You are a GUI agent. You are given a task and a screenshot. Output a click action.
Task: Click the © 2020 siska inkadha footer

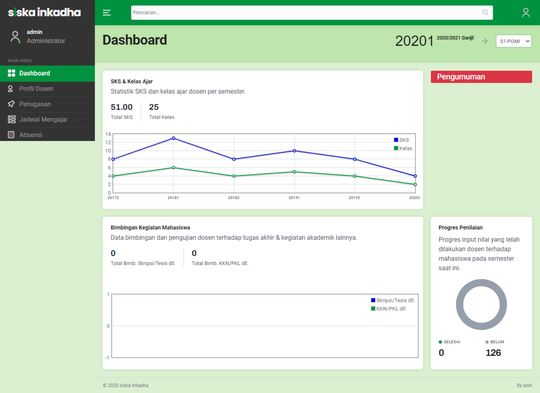125,385
